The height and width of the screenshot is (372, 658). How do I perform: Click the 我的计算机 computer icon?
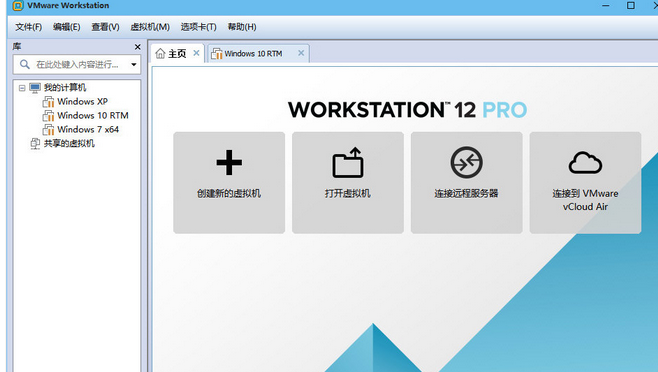(35, 88)
